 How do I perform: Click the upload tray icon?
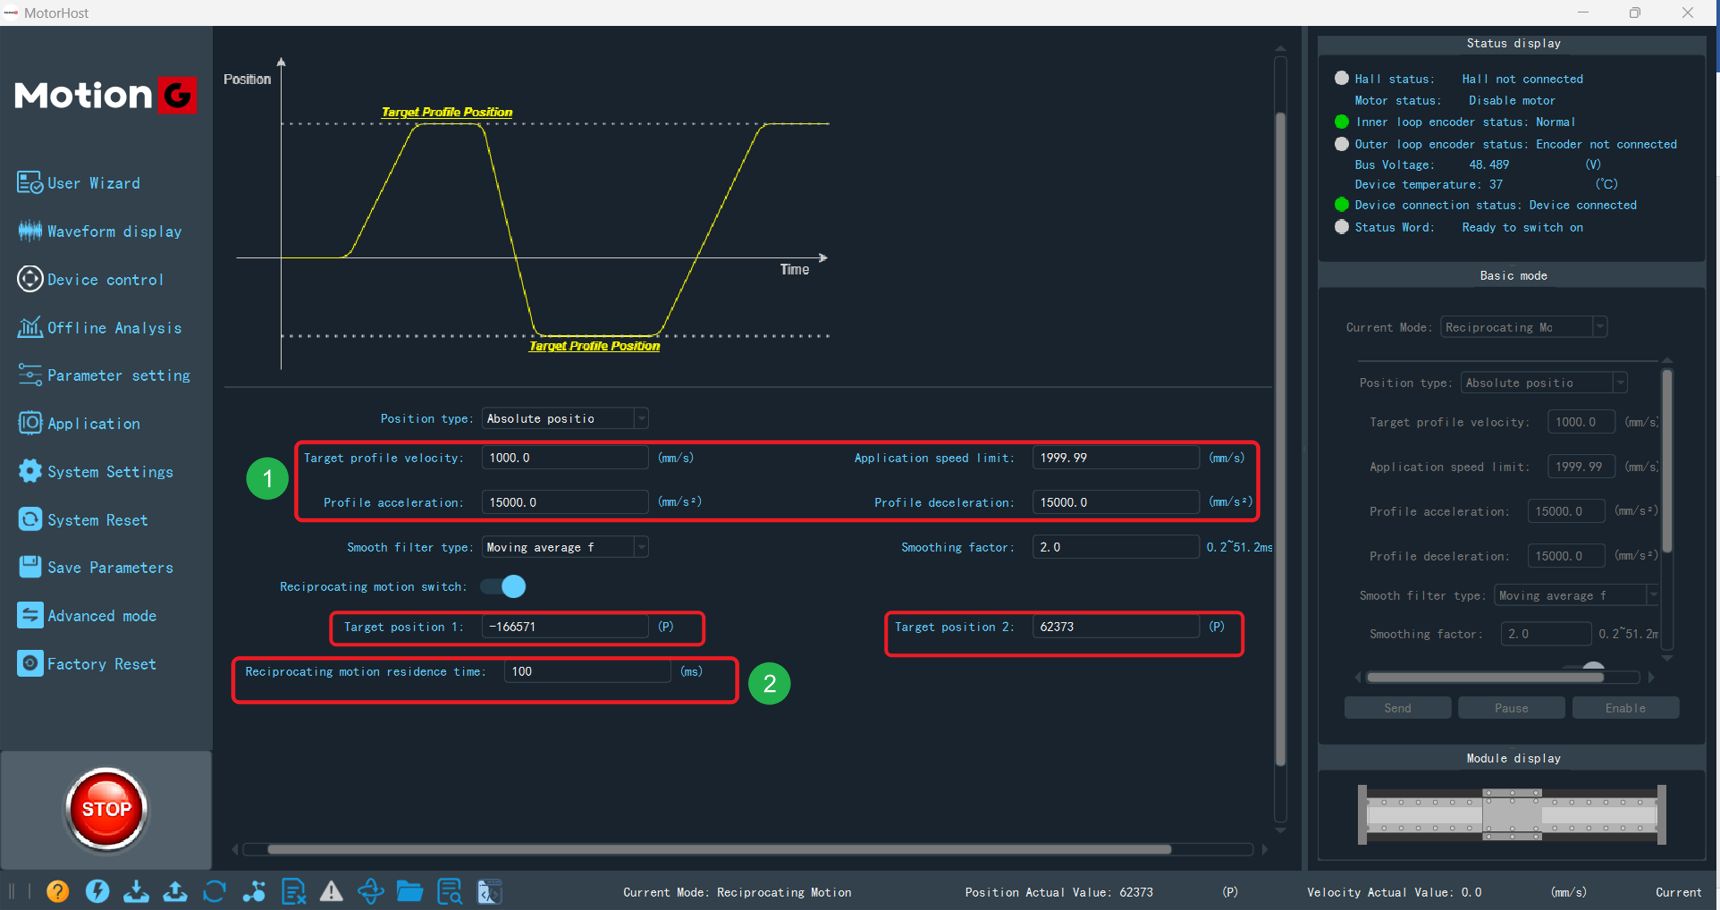175,891
